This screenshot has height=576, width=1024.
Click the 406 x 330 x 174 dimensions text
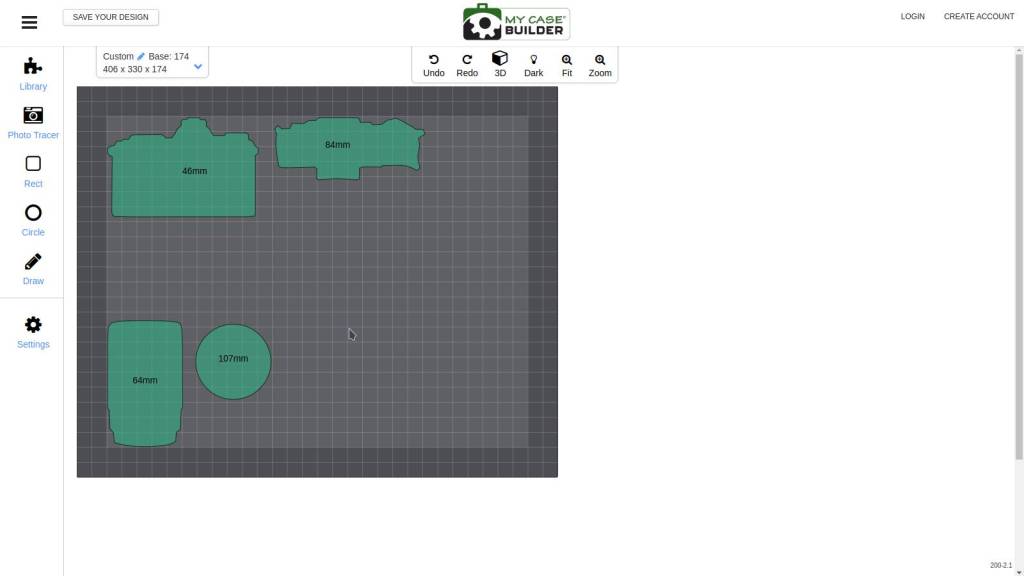[135, 69]
